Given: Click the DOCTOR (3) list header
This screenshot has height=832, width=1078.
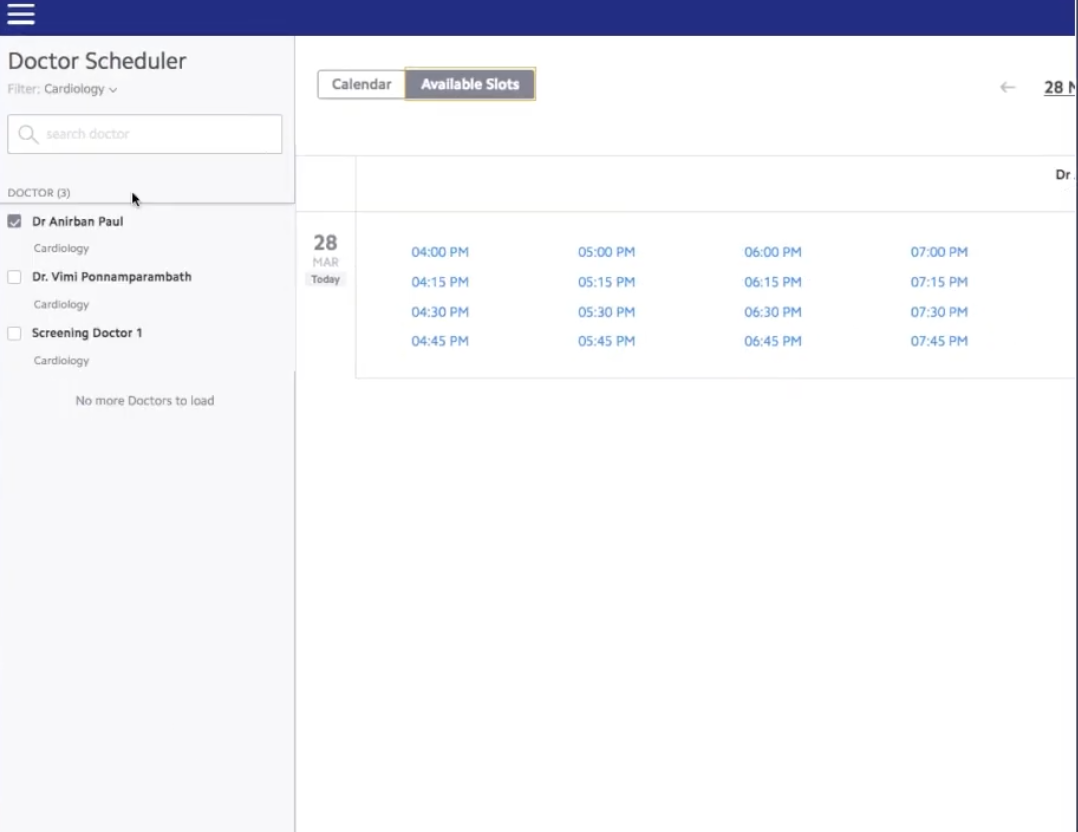Looking at the screenshot, I should click(x=38, y=193).
